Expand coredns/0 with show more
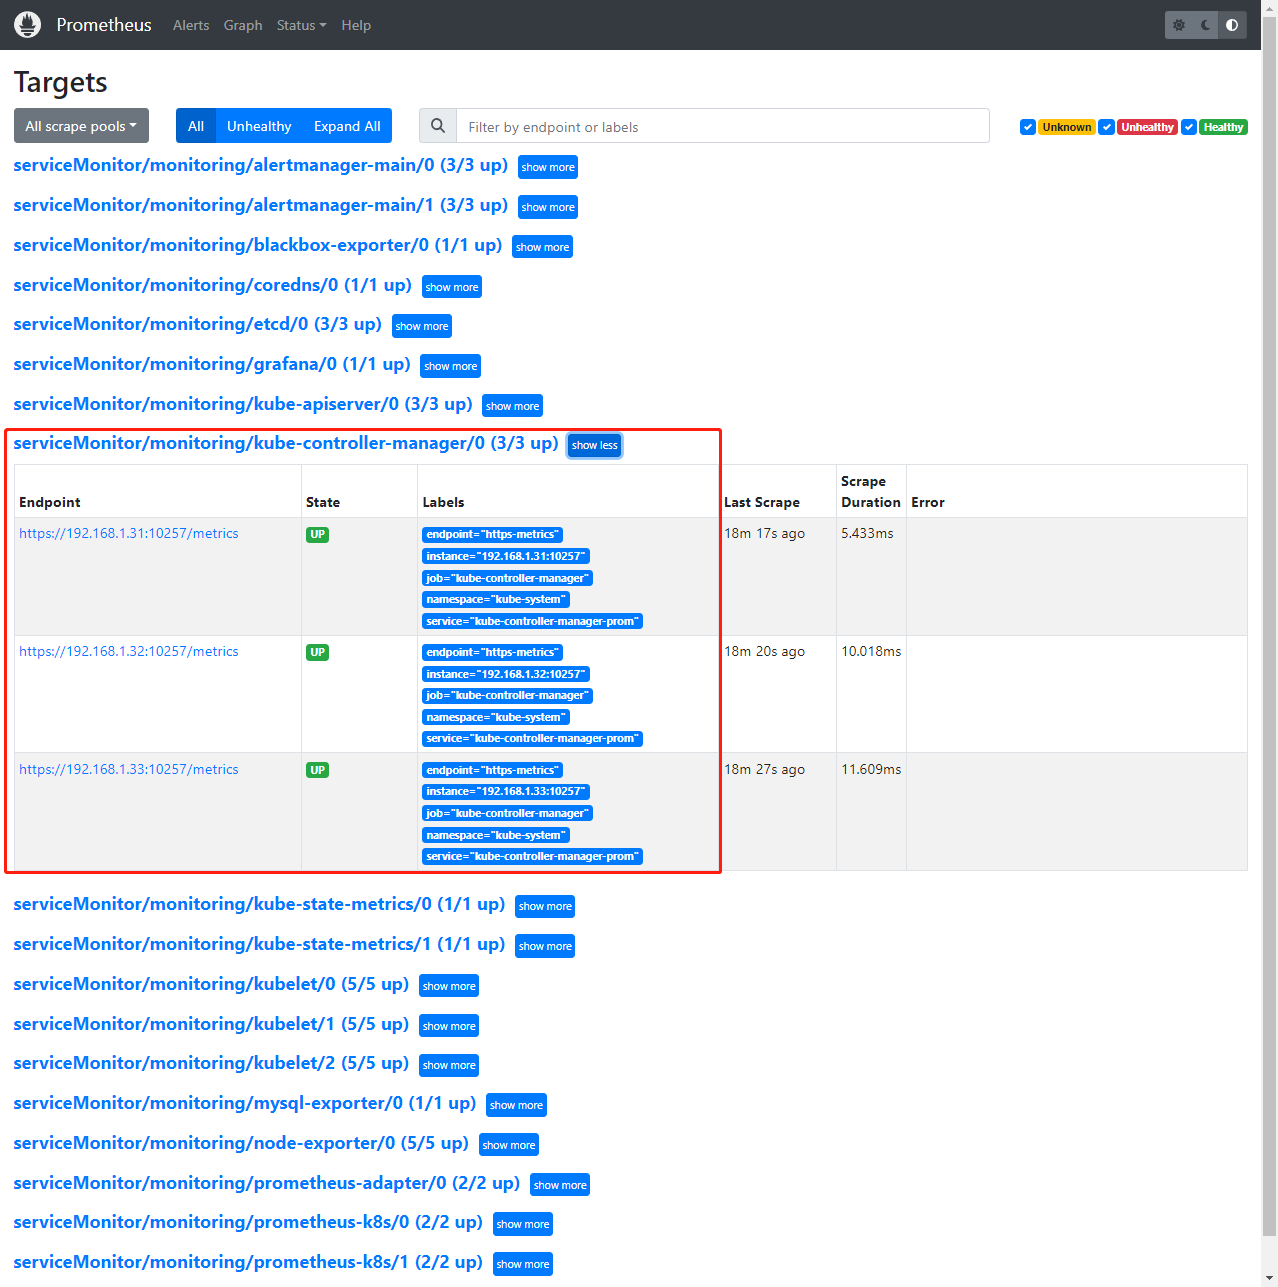Screen dimensions: 1278x1287 452,287
